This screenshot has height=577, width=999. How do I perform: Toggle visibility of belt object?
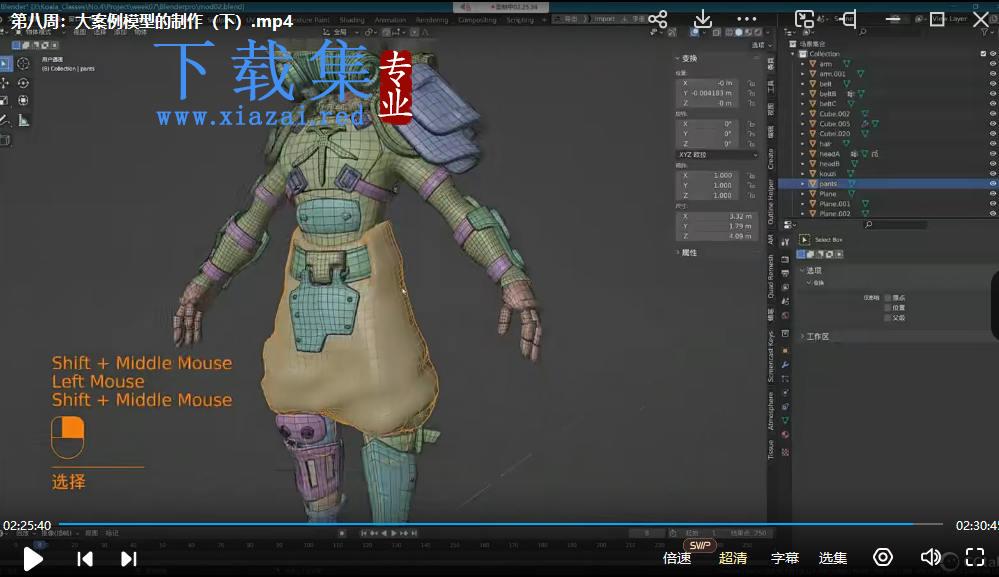point(993,83)
